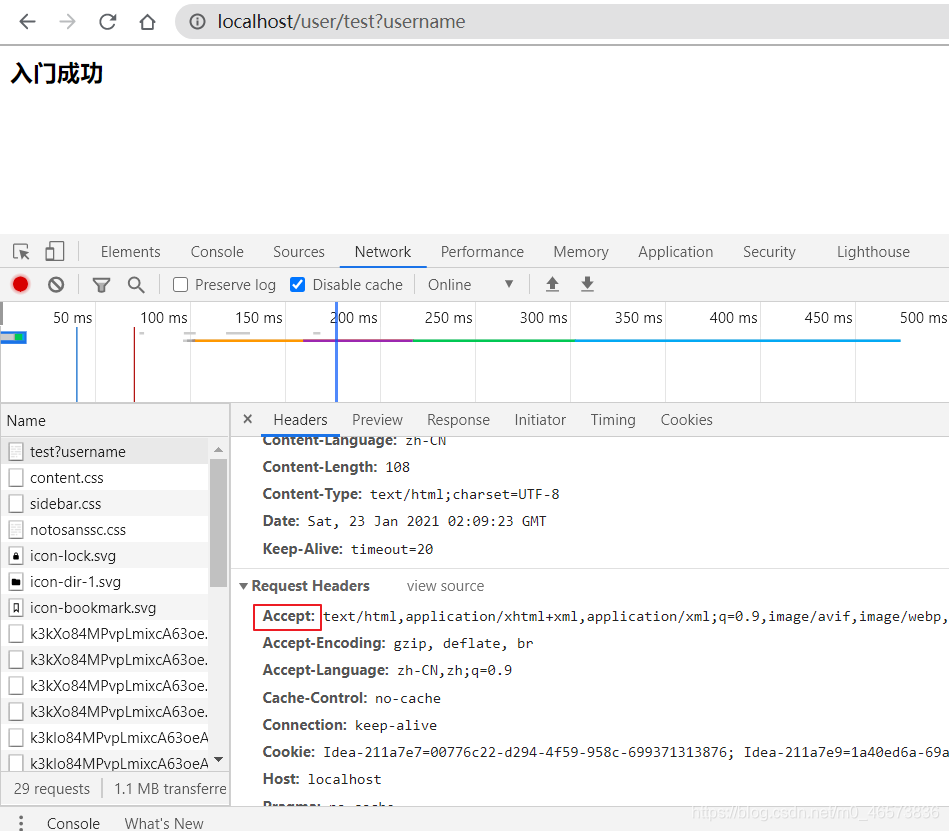Activate the inspect element picker icon
The height and width of the screenshot is (831, 949).
[21, 251]
